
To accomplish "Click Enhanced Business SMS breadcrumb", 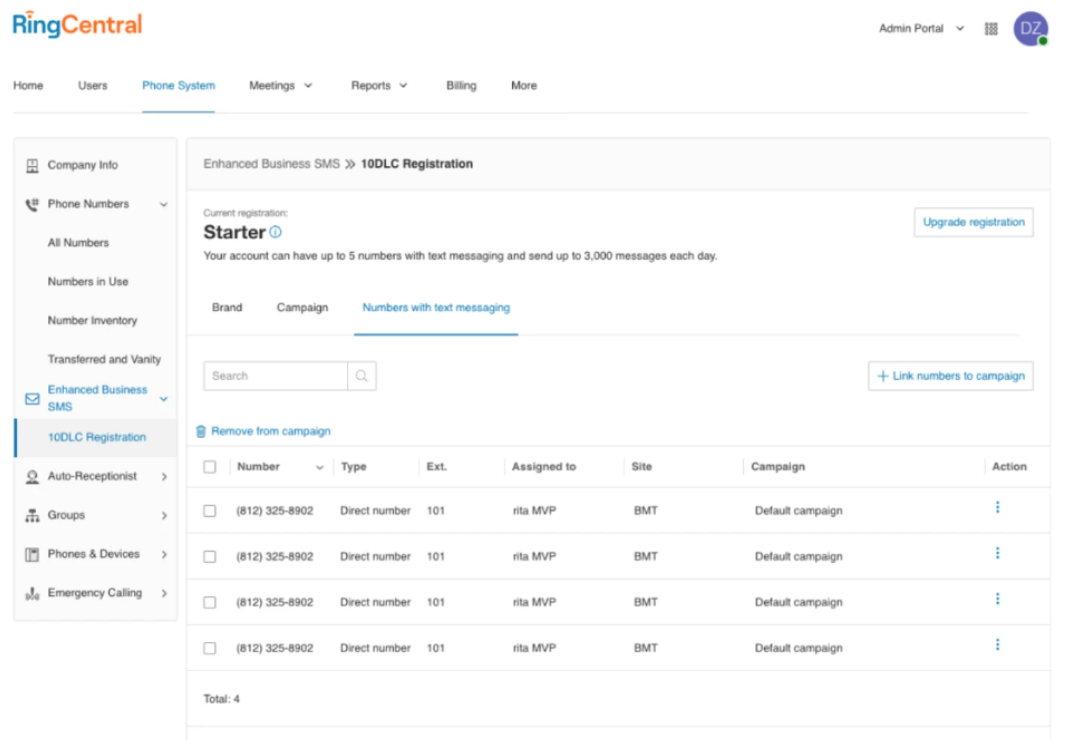I will [271, 164].
